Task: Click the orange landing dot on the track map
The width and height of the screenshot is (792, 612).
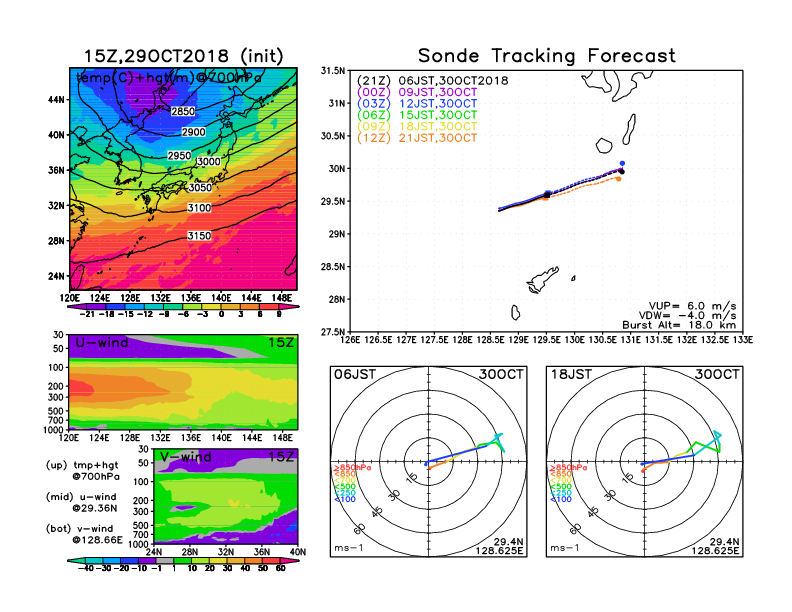Action: pos(619,179)
